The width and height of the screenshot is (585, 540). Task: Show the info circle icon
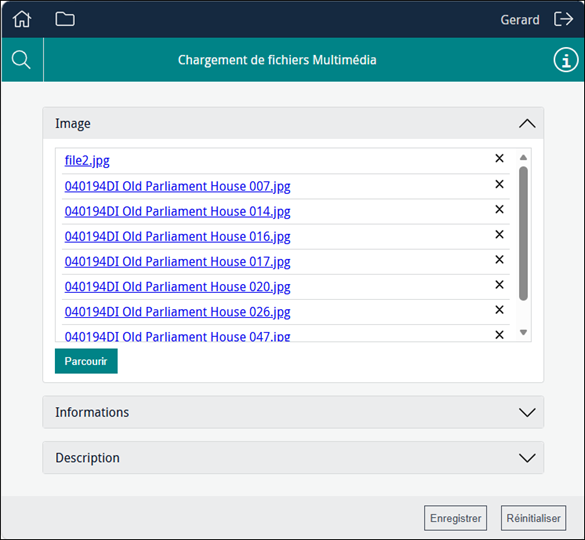[566, 60]
